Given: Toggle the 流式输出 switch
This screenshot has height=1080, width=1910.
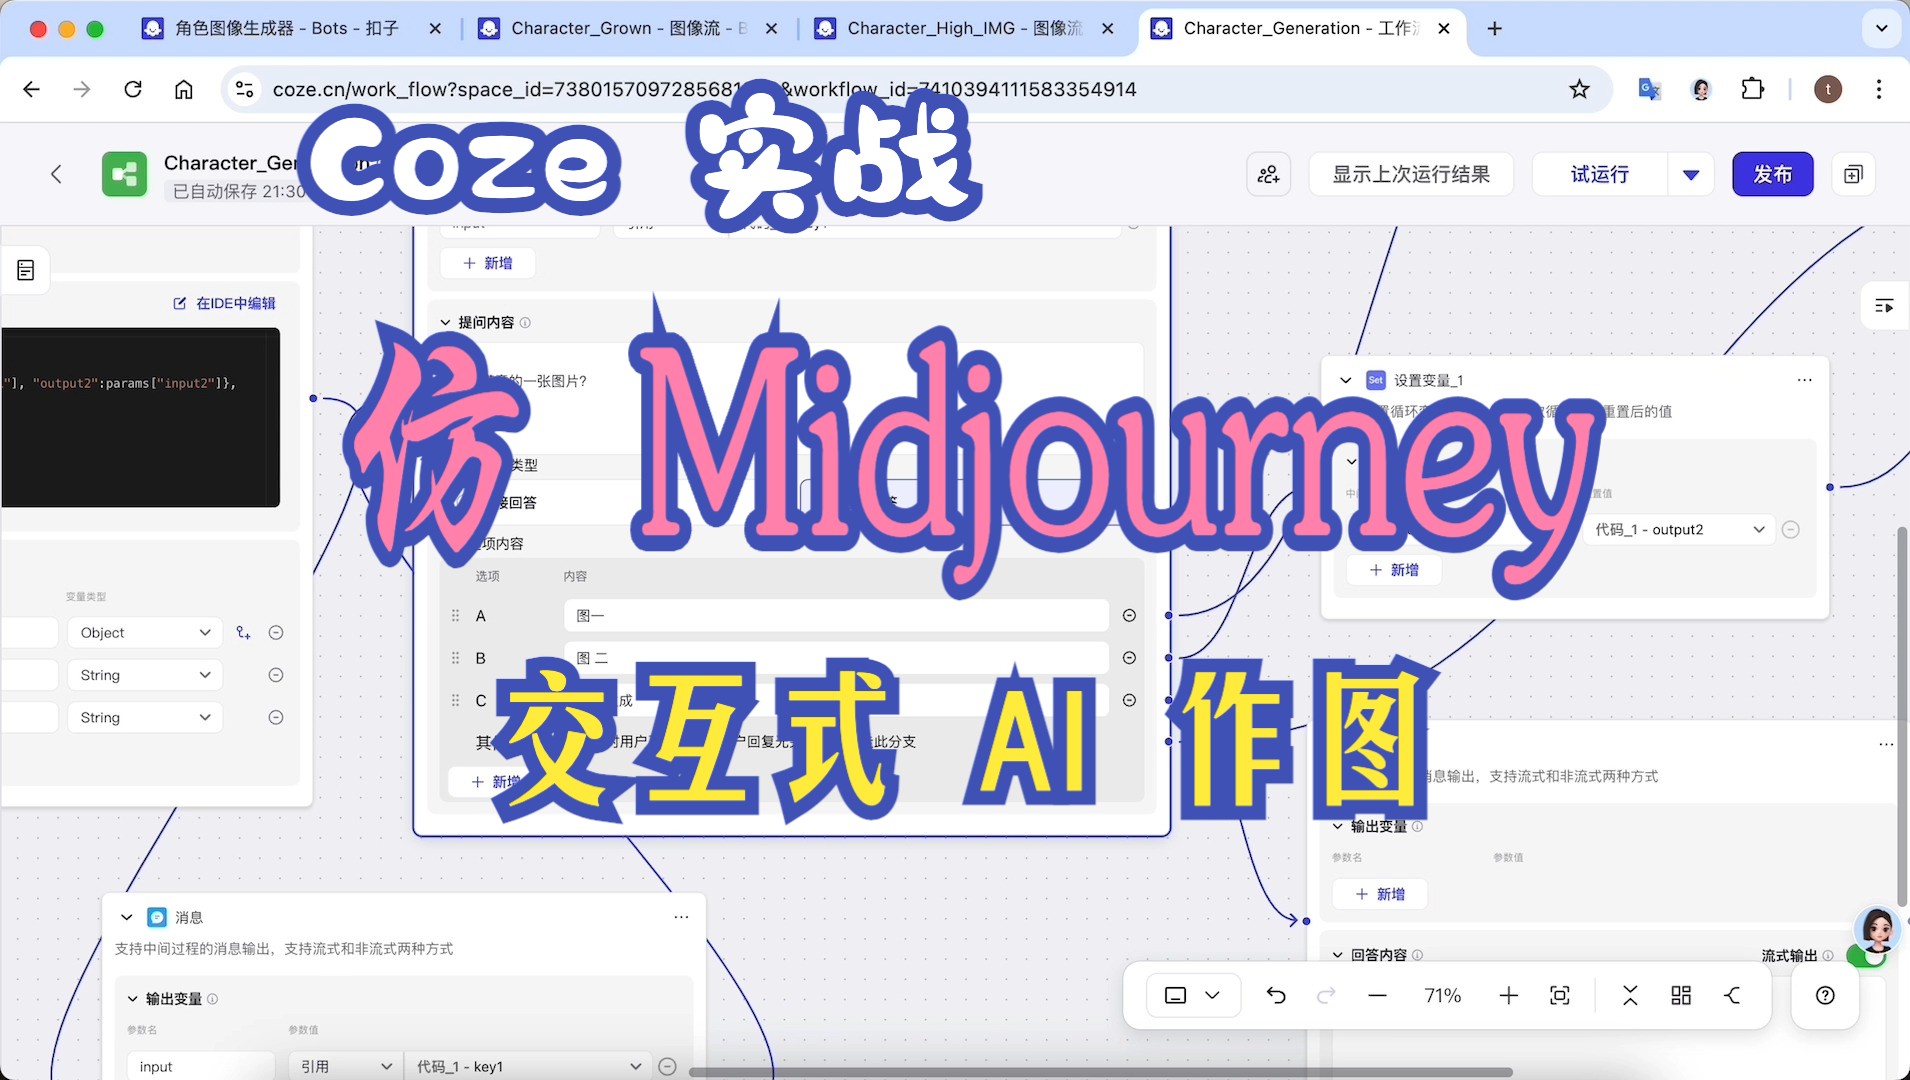Looking at the screenshot, I should [x=1866, y=956].
